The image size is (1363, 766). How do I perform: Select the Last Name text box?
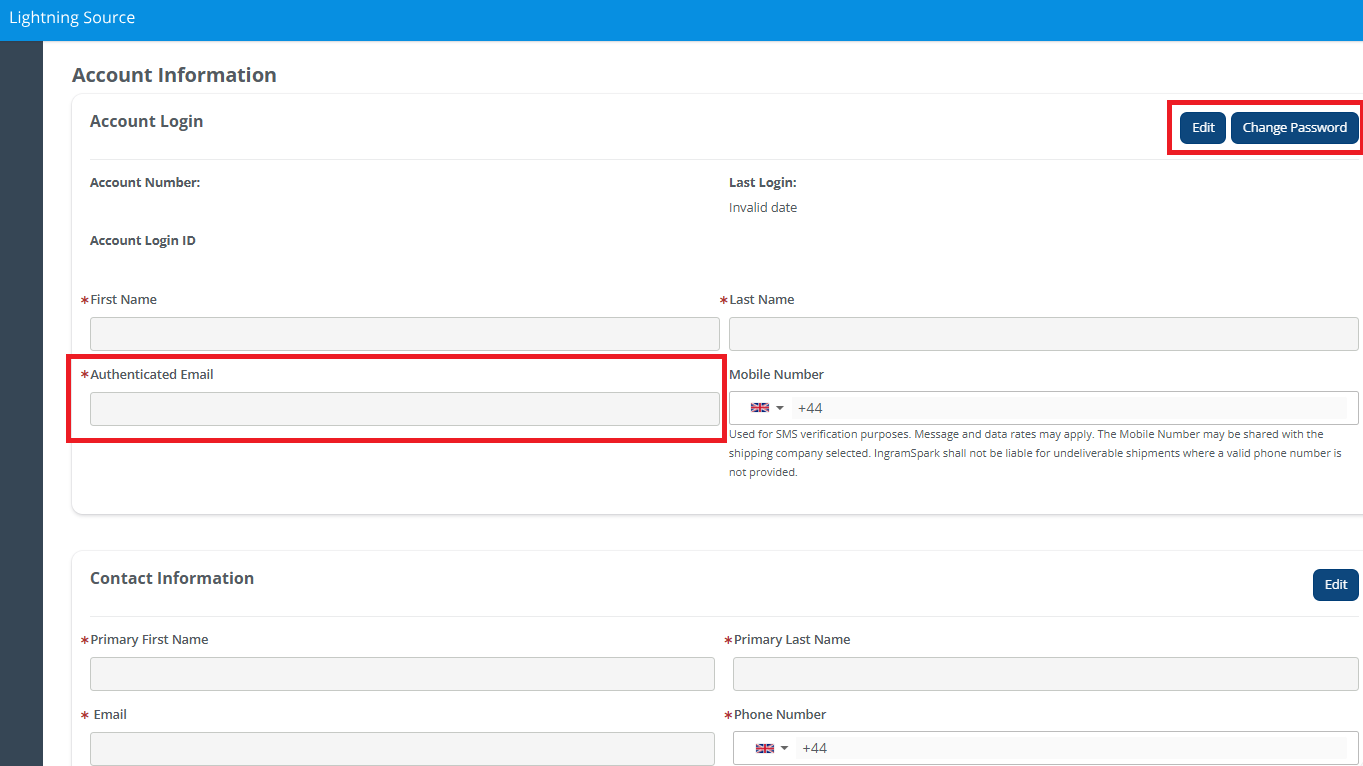click(x=1043, y=334)
